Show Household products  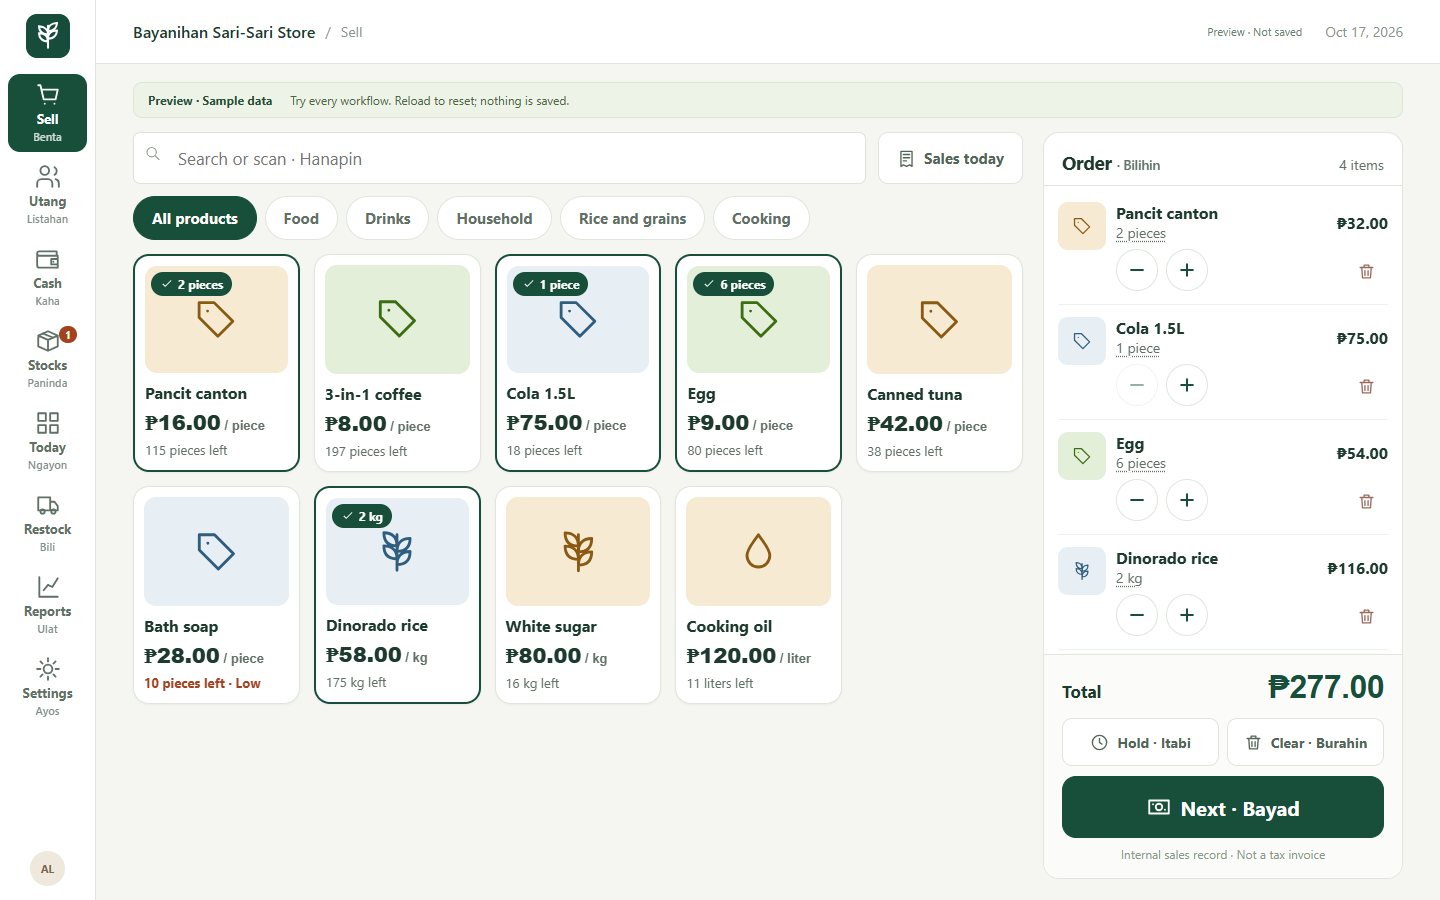tap(494, 218)
